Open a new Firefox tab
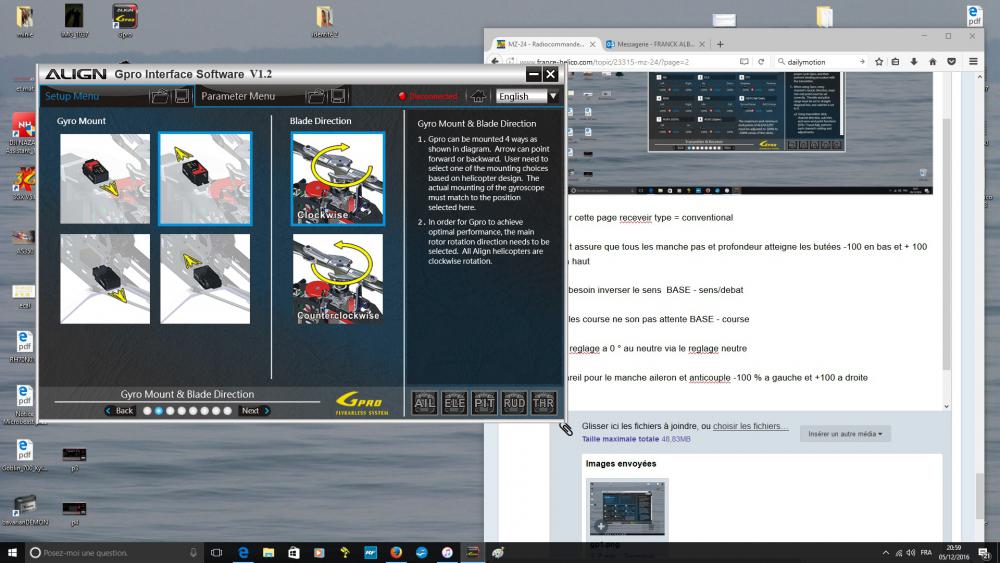1000x563 pixels. pos(720,44)
